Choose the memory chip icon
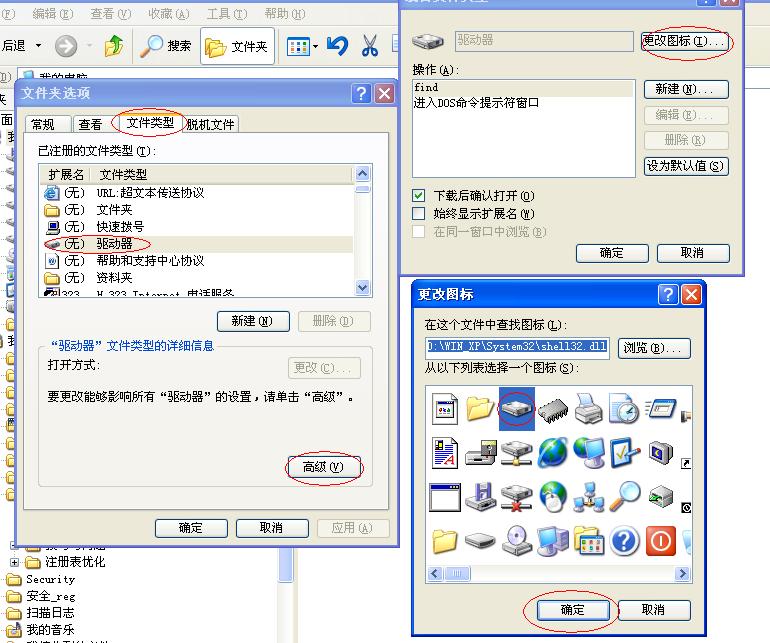Screen dimensions: 770x643 [553, 410]
